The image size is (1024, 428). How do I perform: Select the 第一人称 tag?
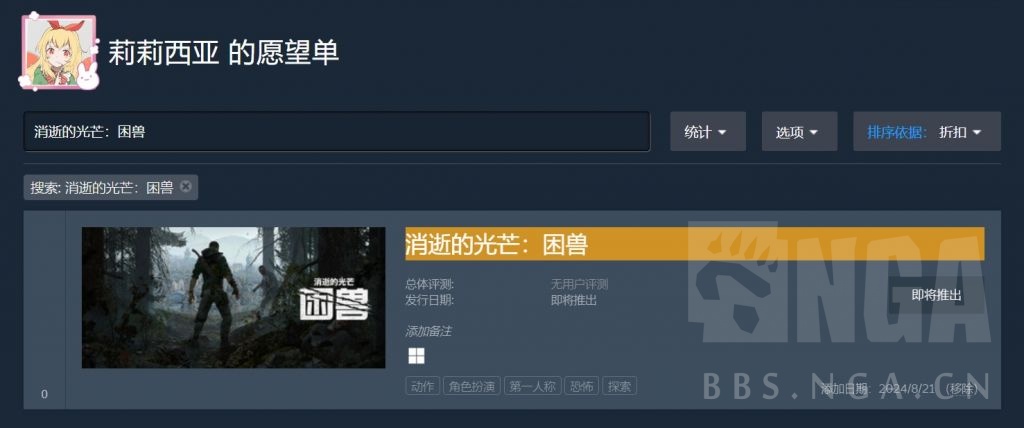pyautogui.click(x=533, y=386)
